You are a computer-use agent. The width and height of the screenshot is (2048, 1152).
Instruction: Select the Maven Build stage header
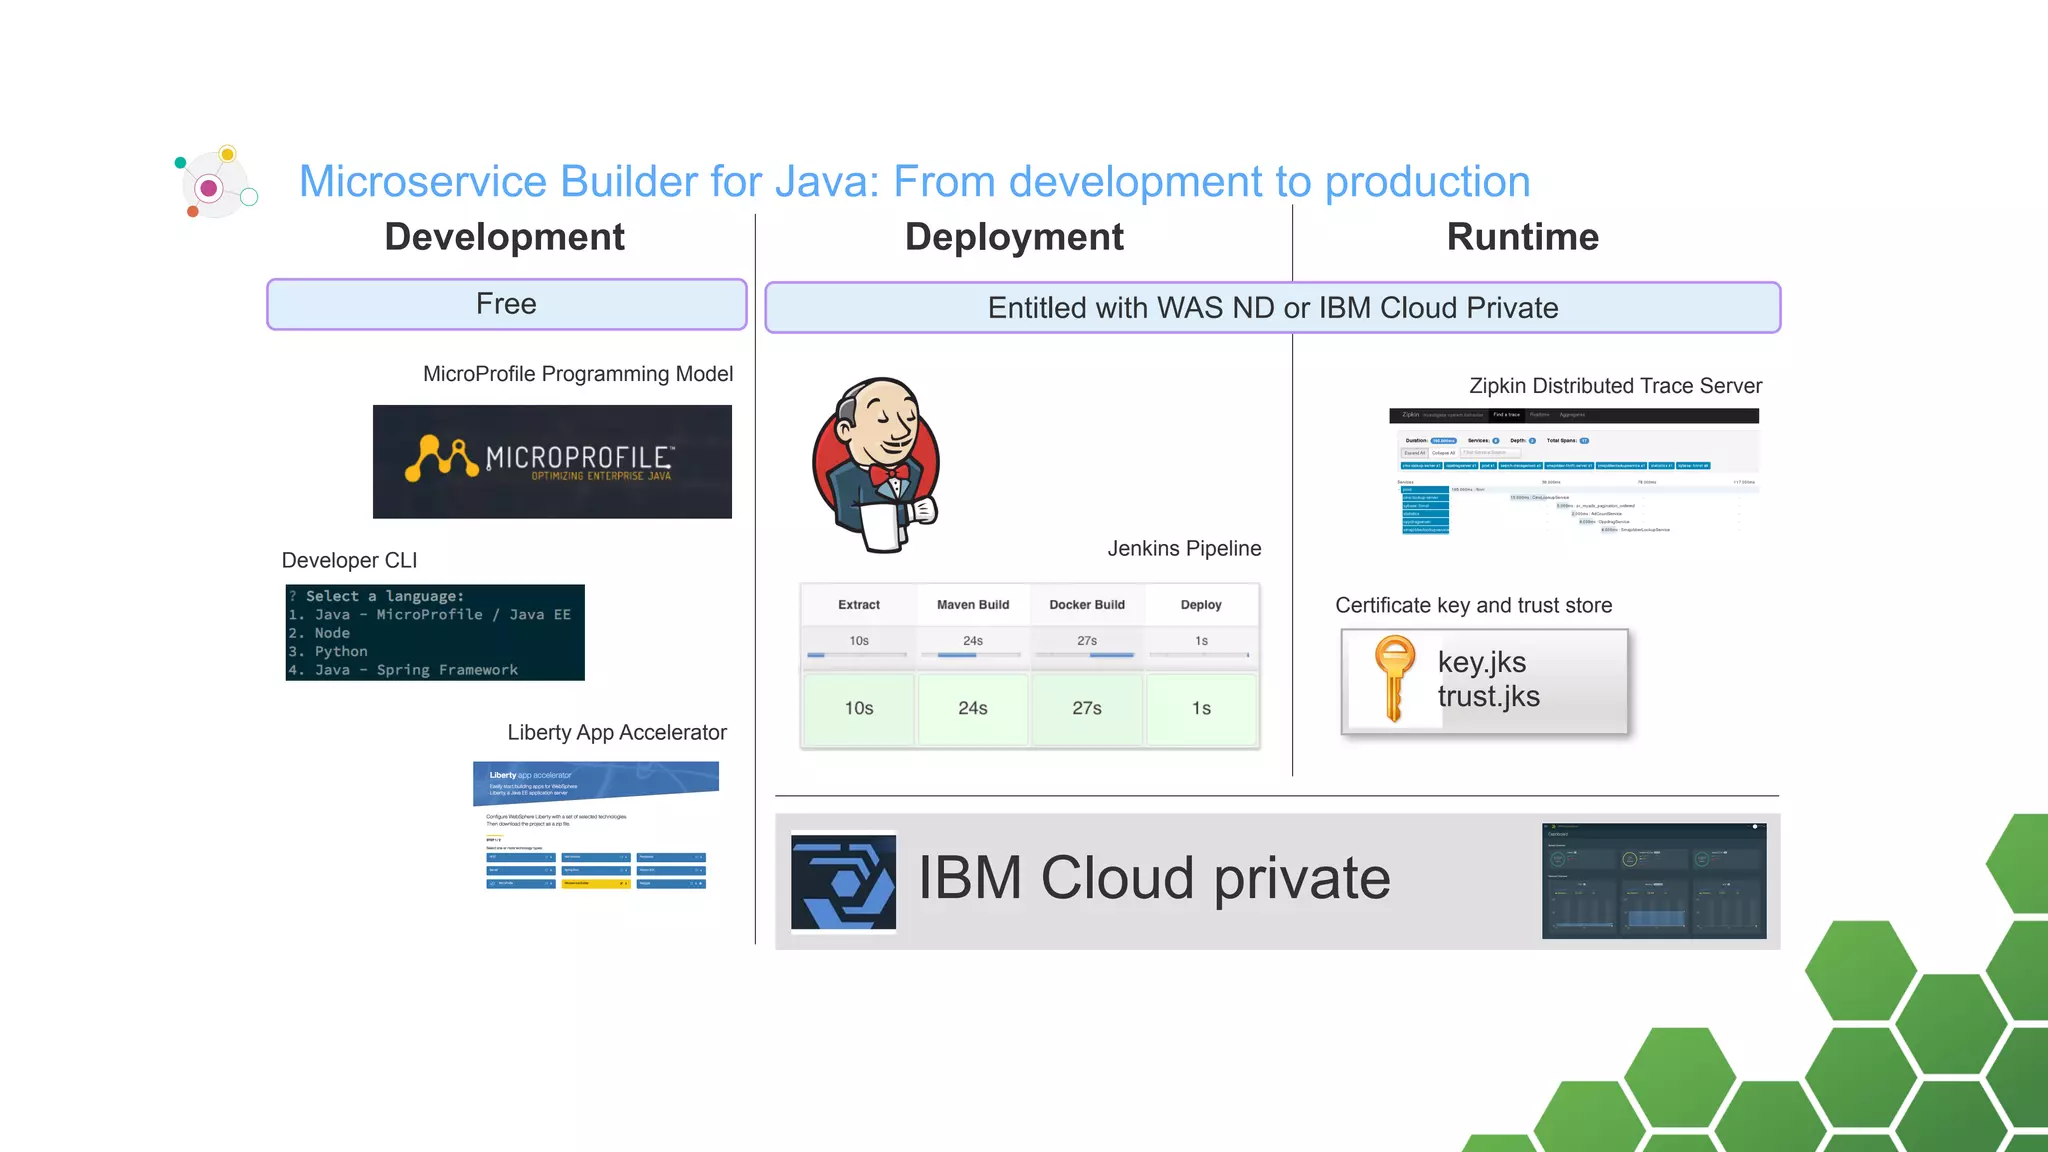point(973,605)
